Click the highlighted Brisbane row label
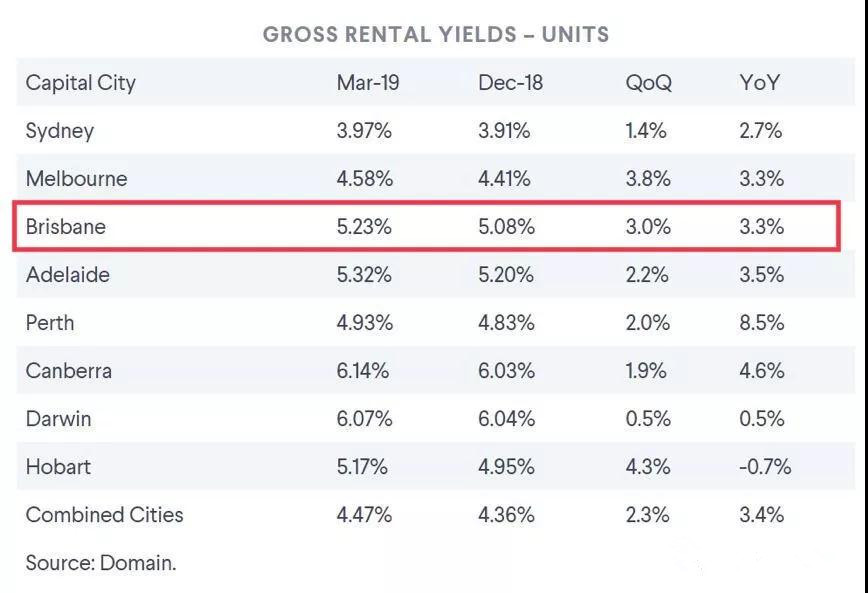Viewport: 868px width, 593px height. point(66,227)
